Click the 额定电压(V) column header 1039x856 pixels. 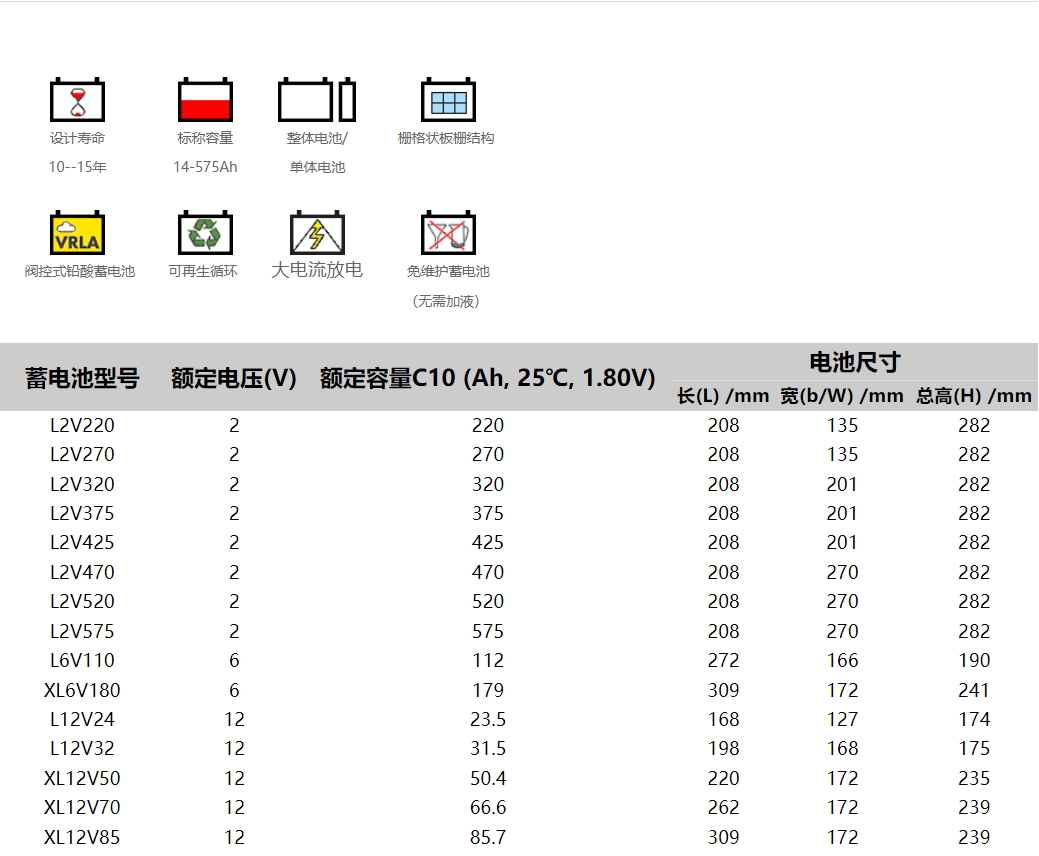[x=234, y=378]
